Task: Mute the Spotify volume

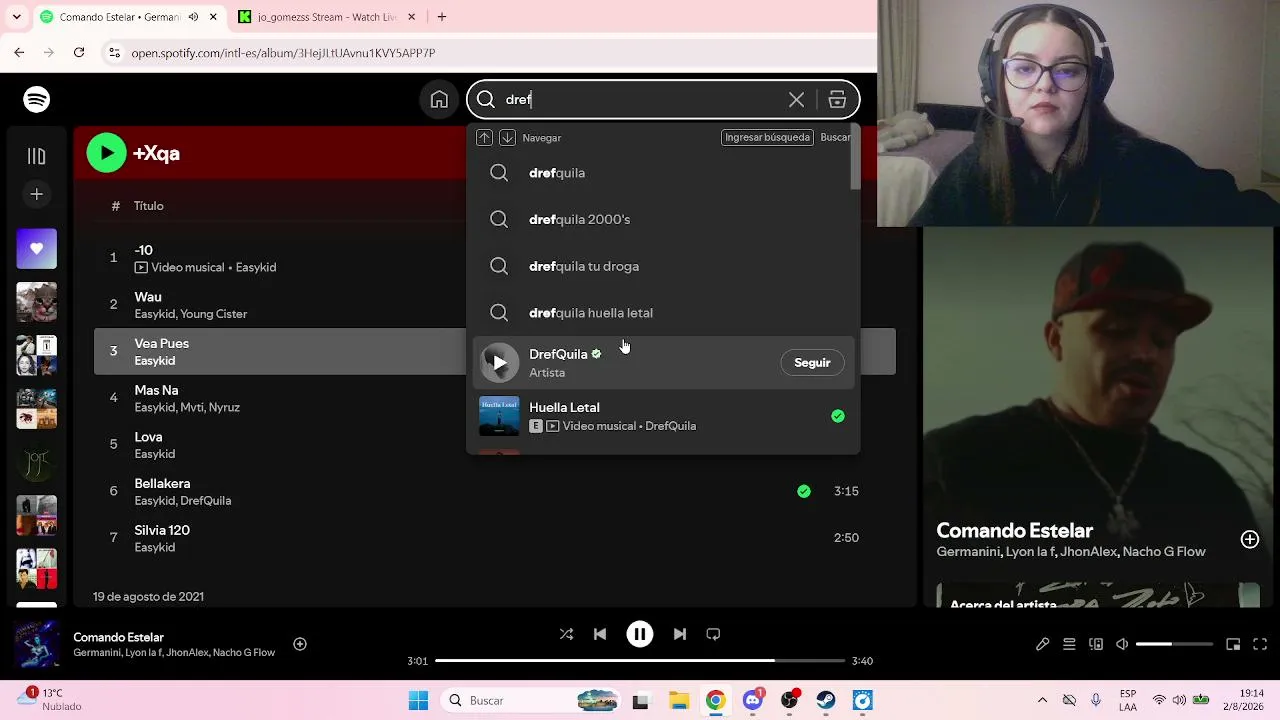Action: pos(1122,645)
